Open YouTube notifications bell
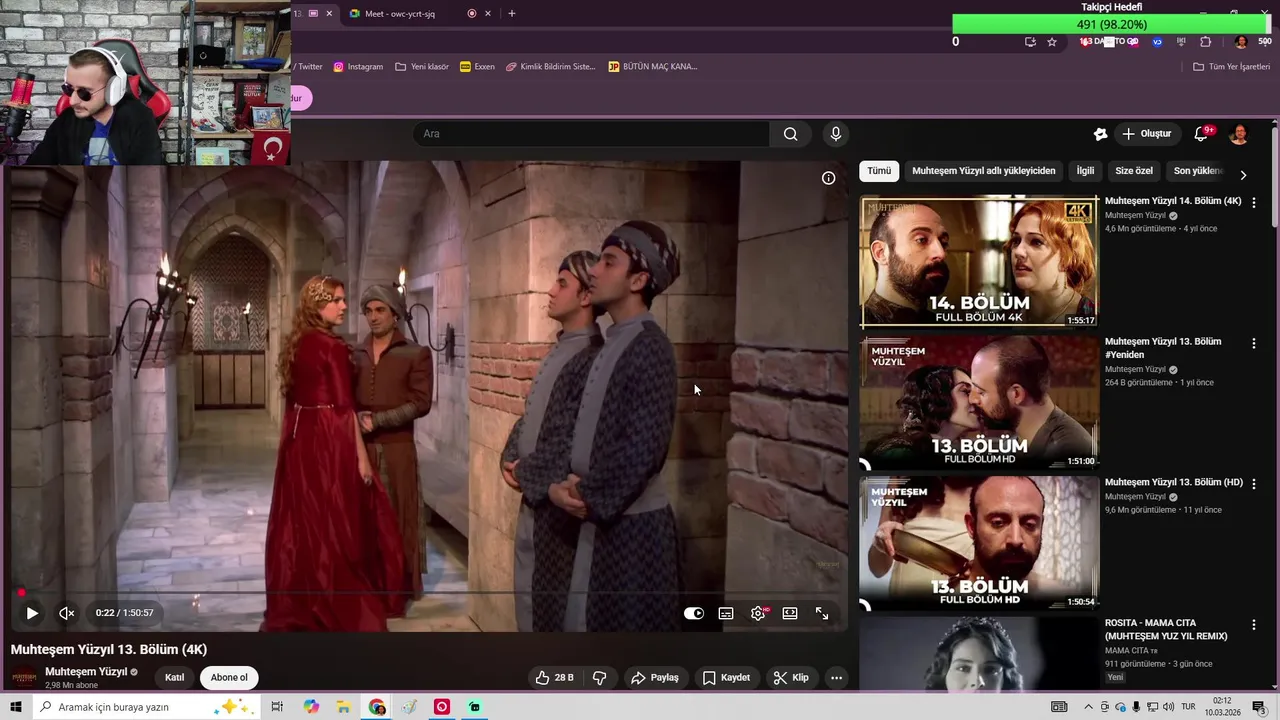This screenshot has height=720, width=1280. pos(1201,134)
